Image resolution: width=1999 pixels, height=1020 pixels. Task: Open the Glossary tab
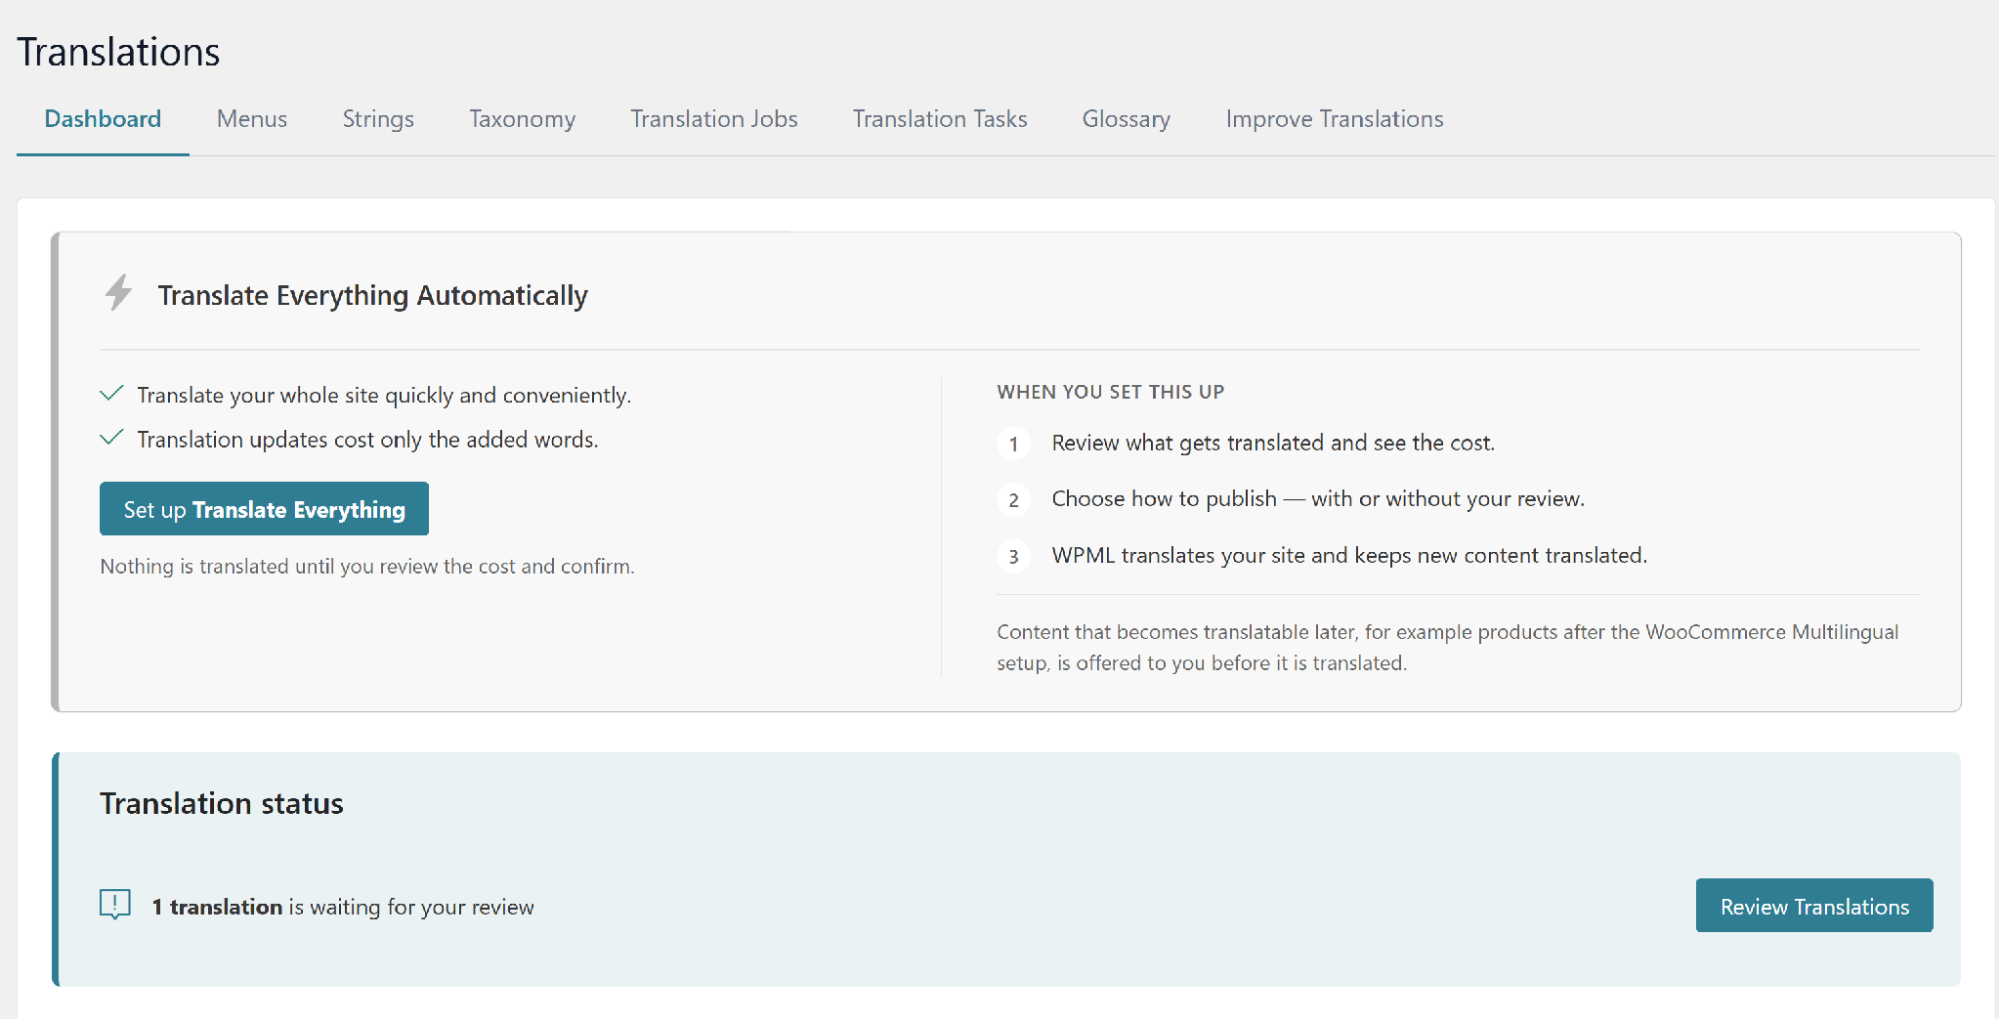tap(1126, 119)
